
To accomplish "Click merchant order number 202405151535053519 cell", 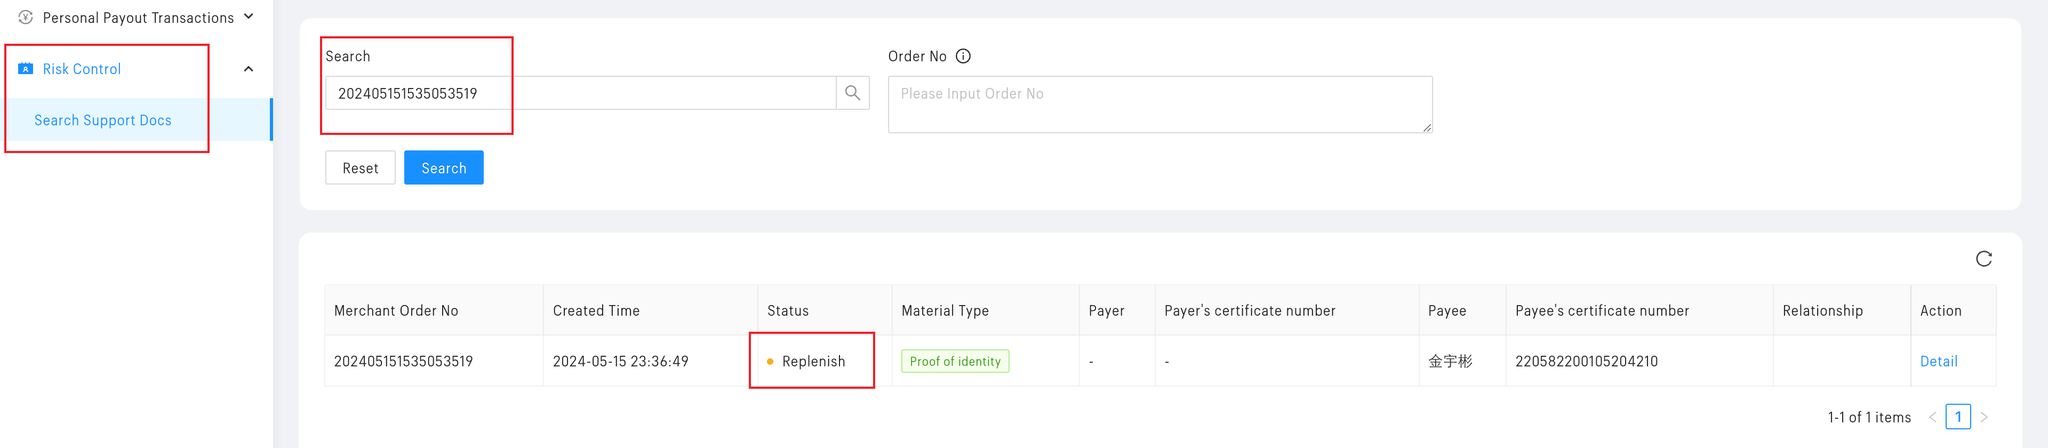I will coord(403,361).
